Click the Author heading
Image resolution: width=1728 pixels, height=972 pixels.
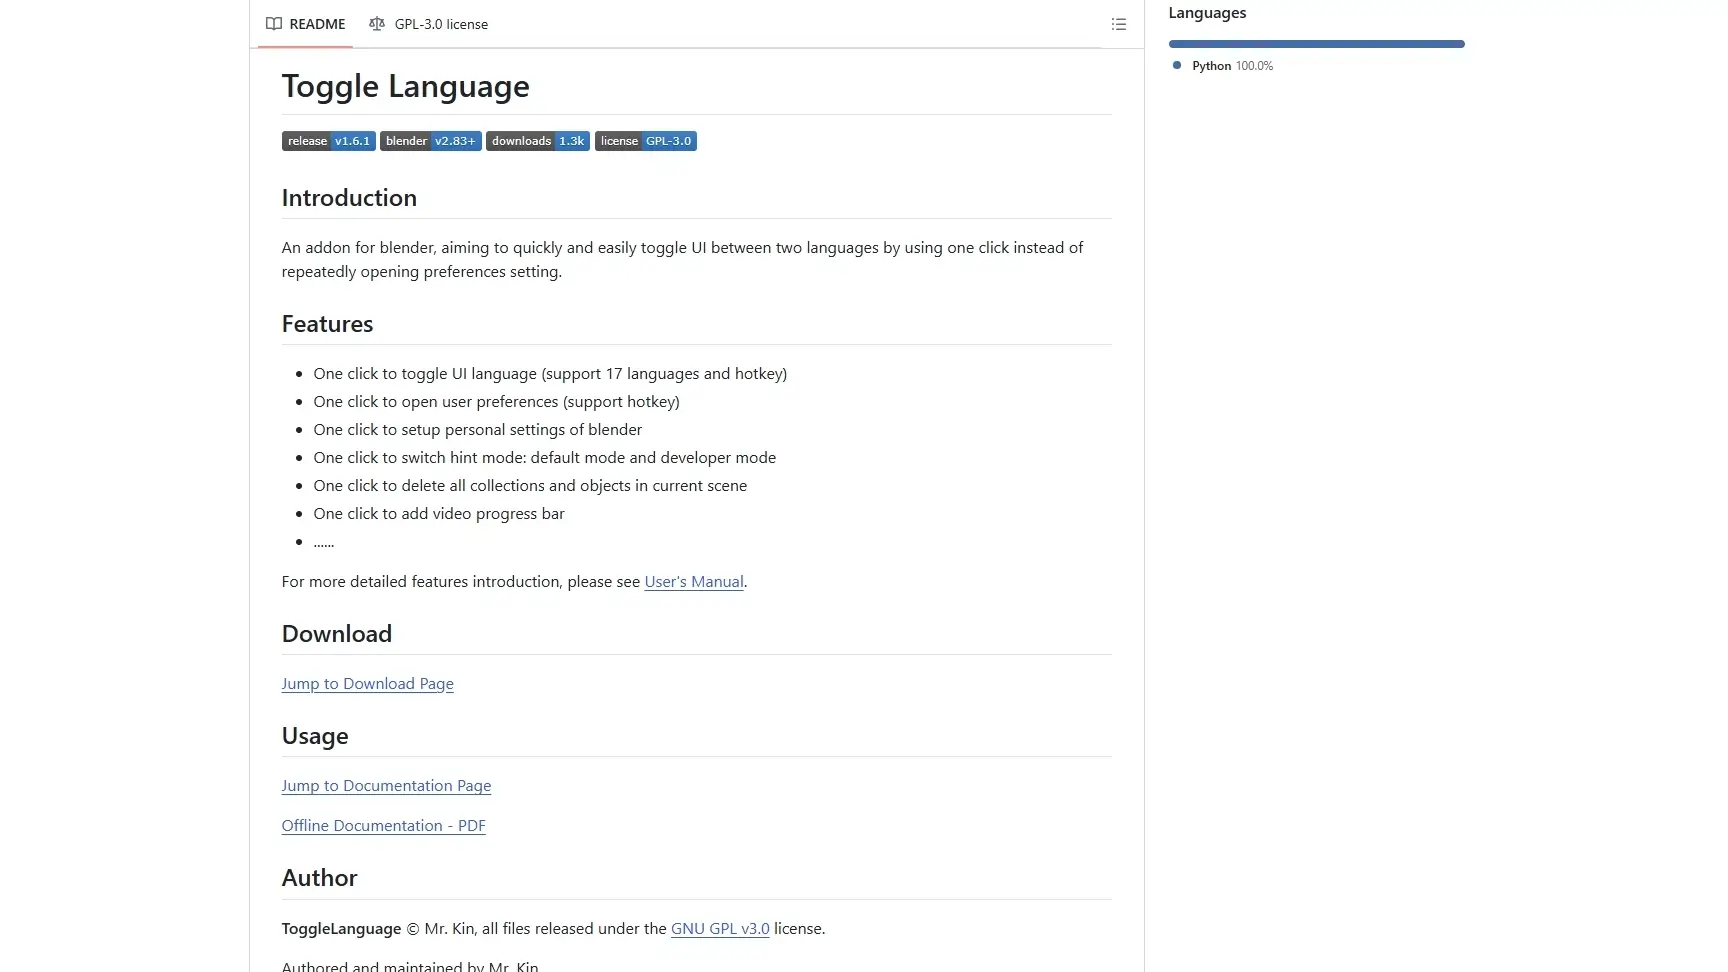pyautogui.click(x=319, y=878)
